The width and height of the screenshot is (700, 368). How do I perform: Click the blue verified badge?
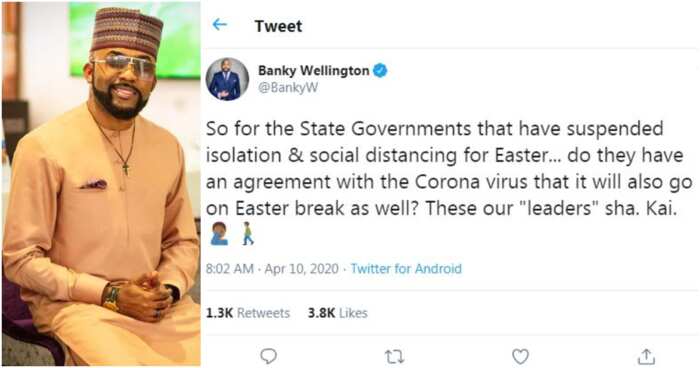coord(380,71)
